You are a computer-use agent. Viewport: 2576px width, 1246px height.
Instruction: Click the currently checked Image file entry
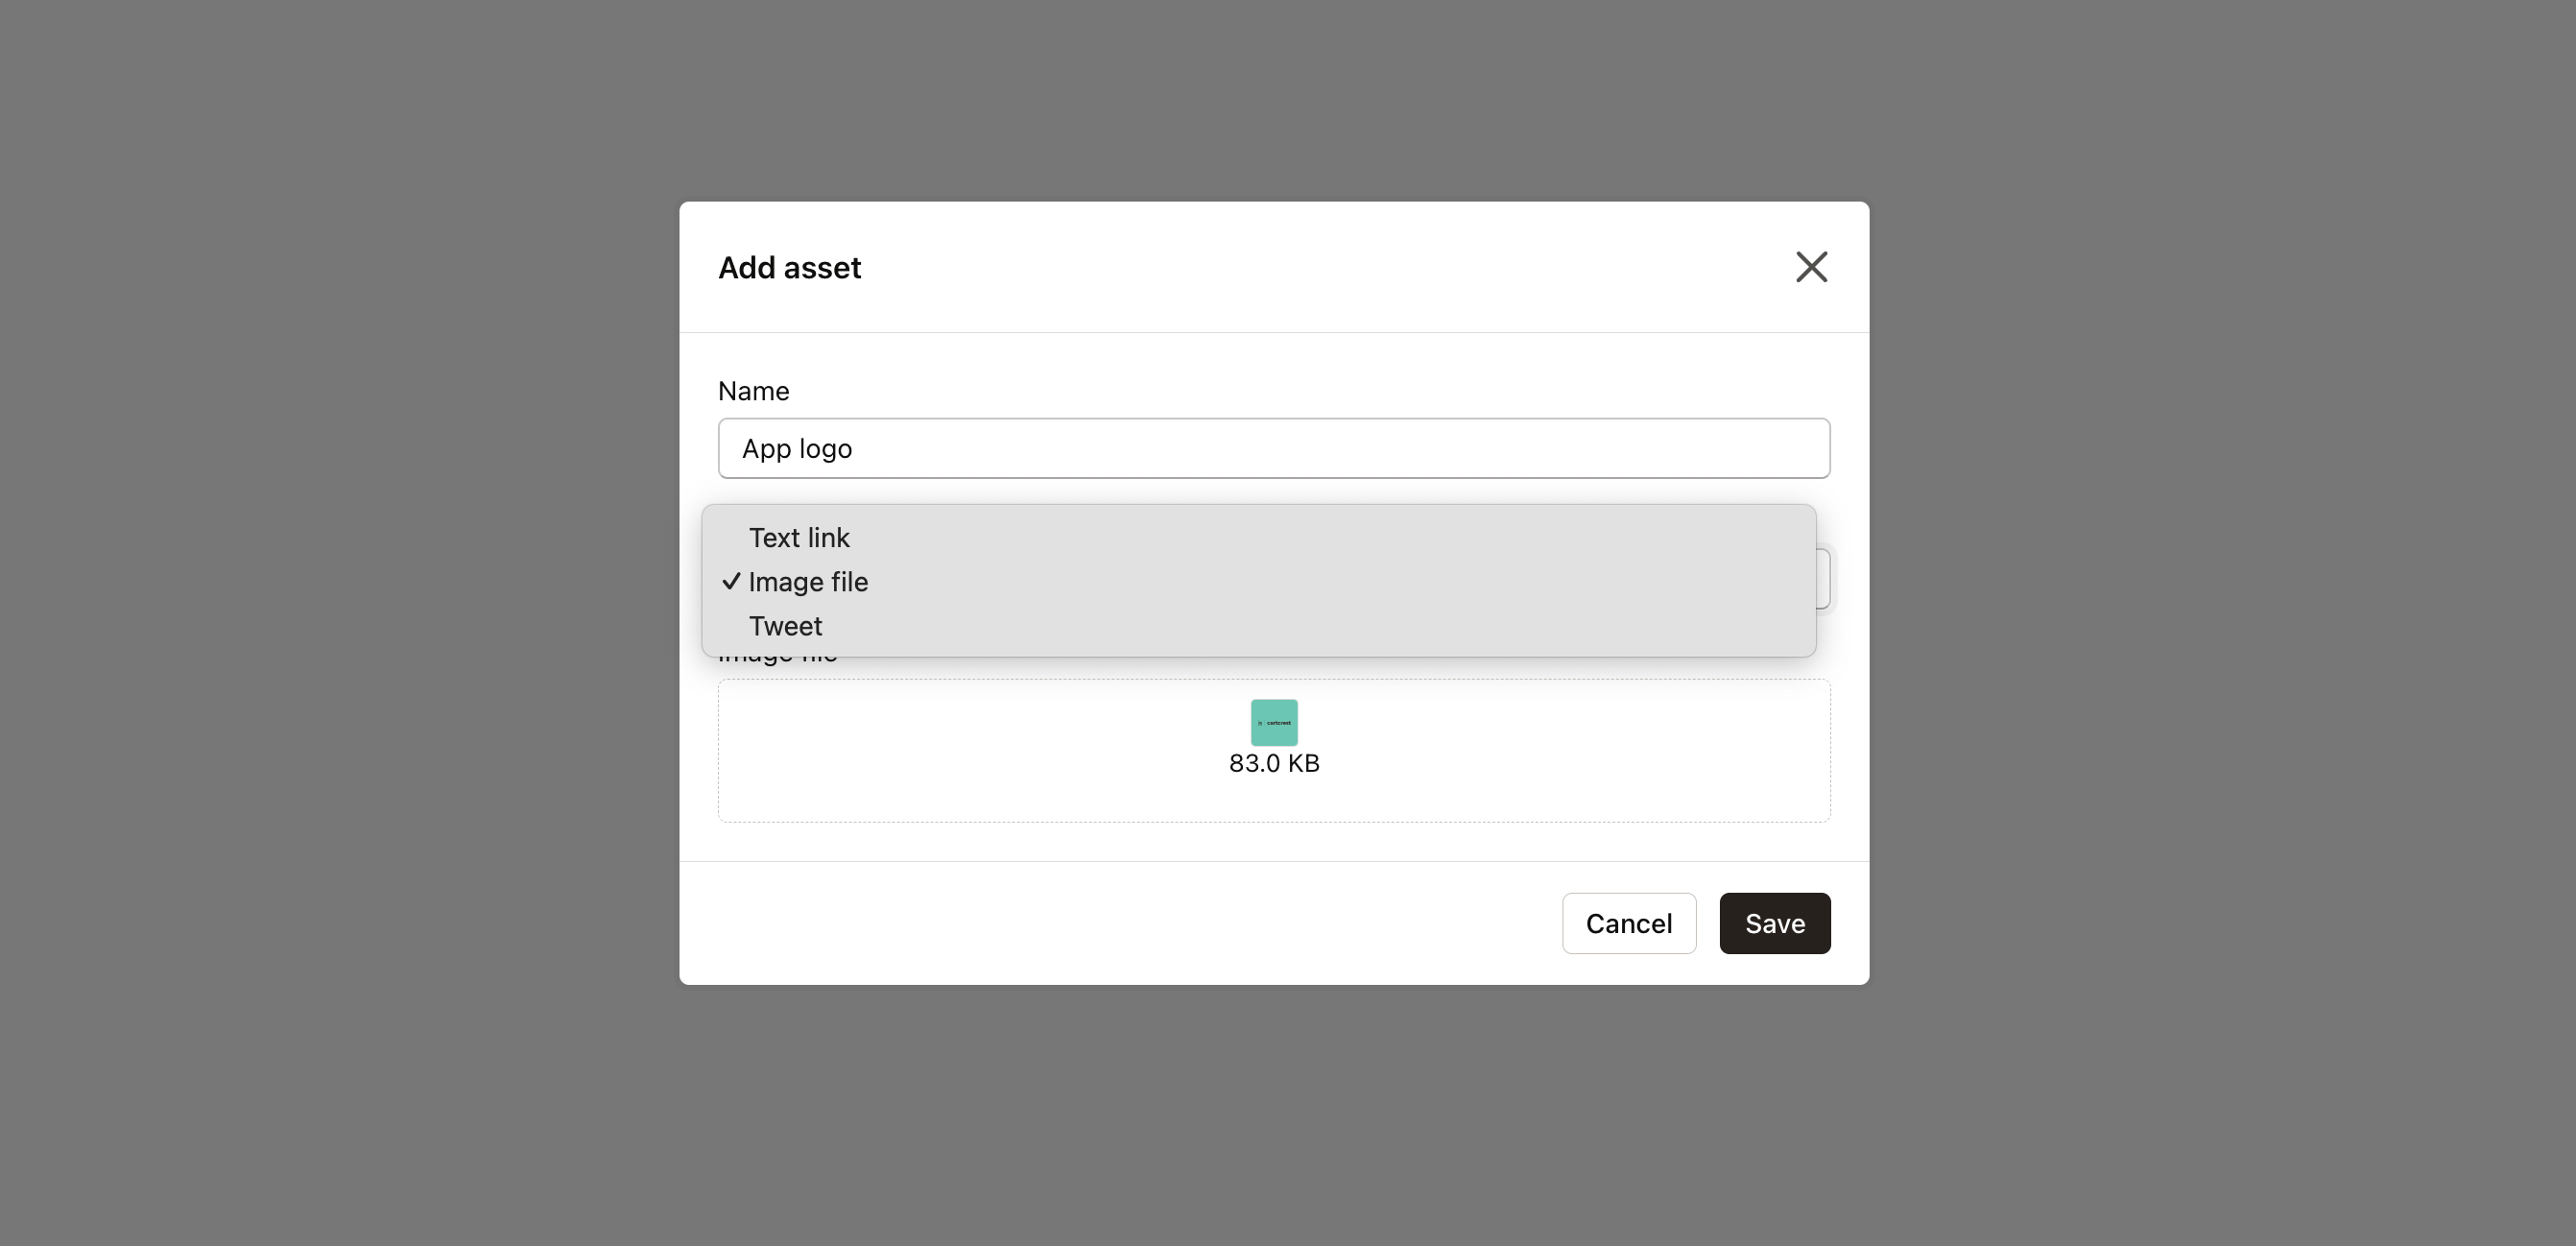coord(808,581)
